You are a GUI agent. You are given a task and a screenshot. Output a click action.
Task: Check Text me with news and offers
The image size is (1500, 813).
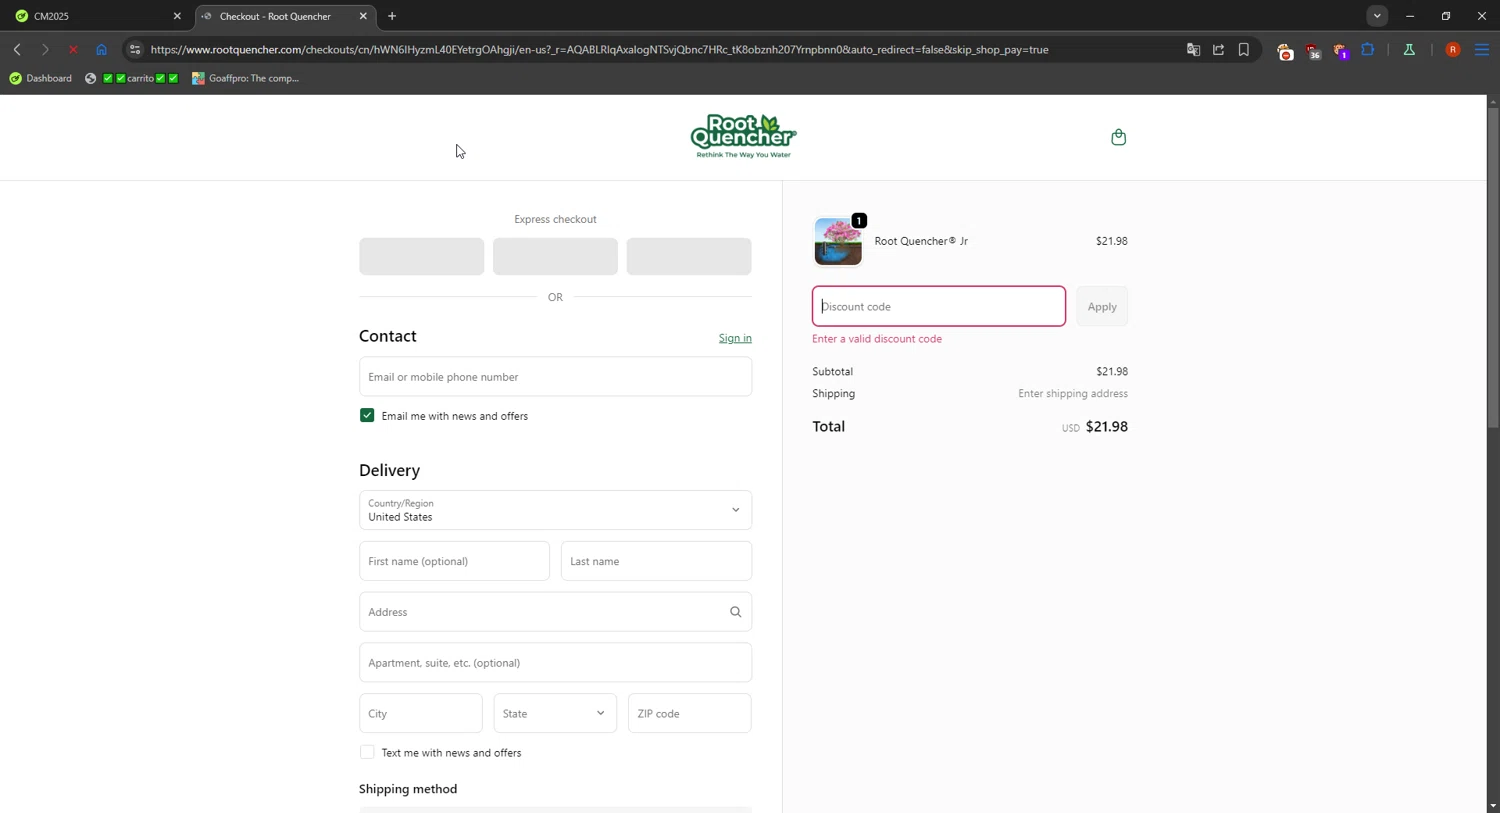367,752
